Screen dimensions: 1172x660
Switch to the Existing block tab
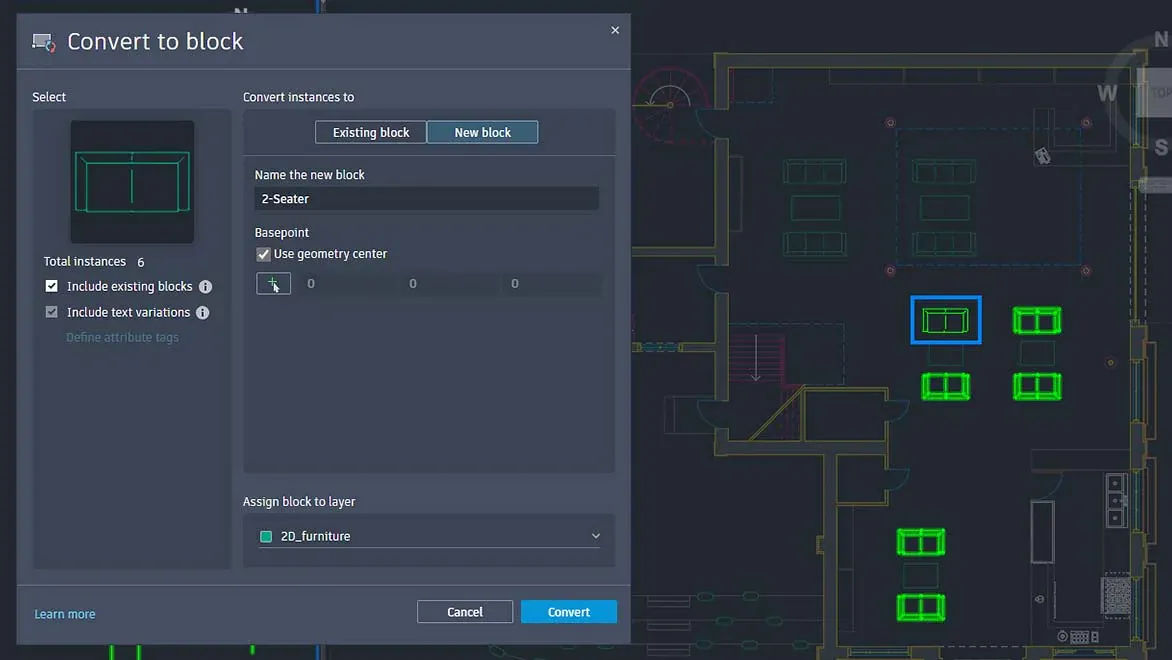point(371,132)
